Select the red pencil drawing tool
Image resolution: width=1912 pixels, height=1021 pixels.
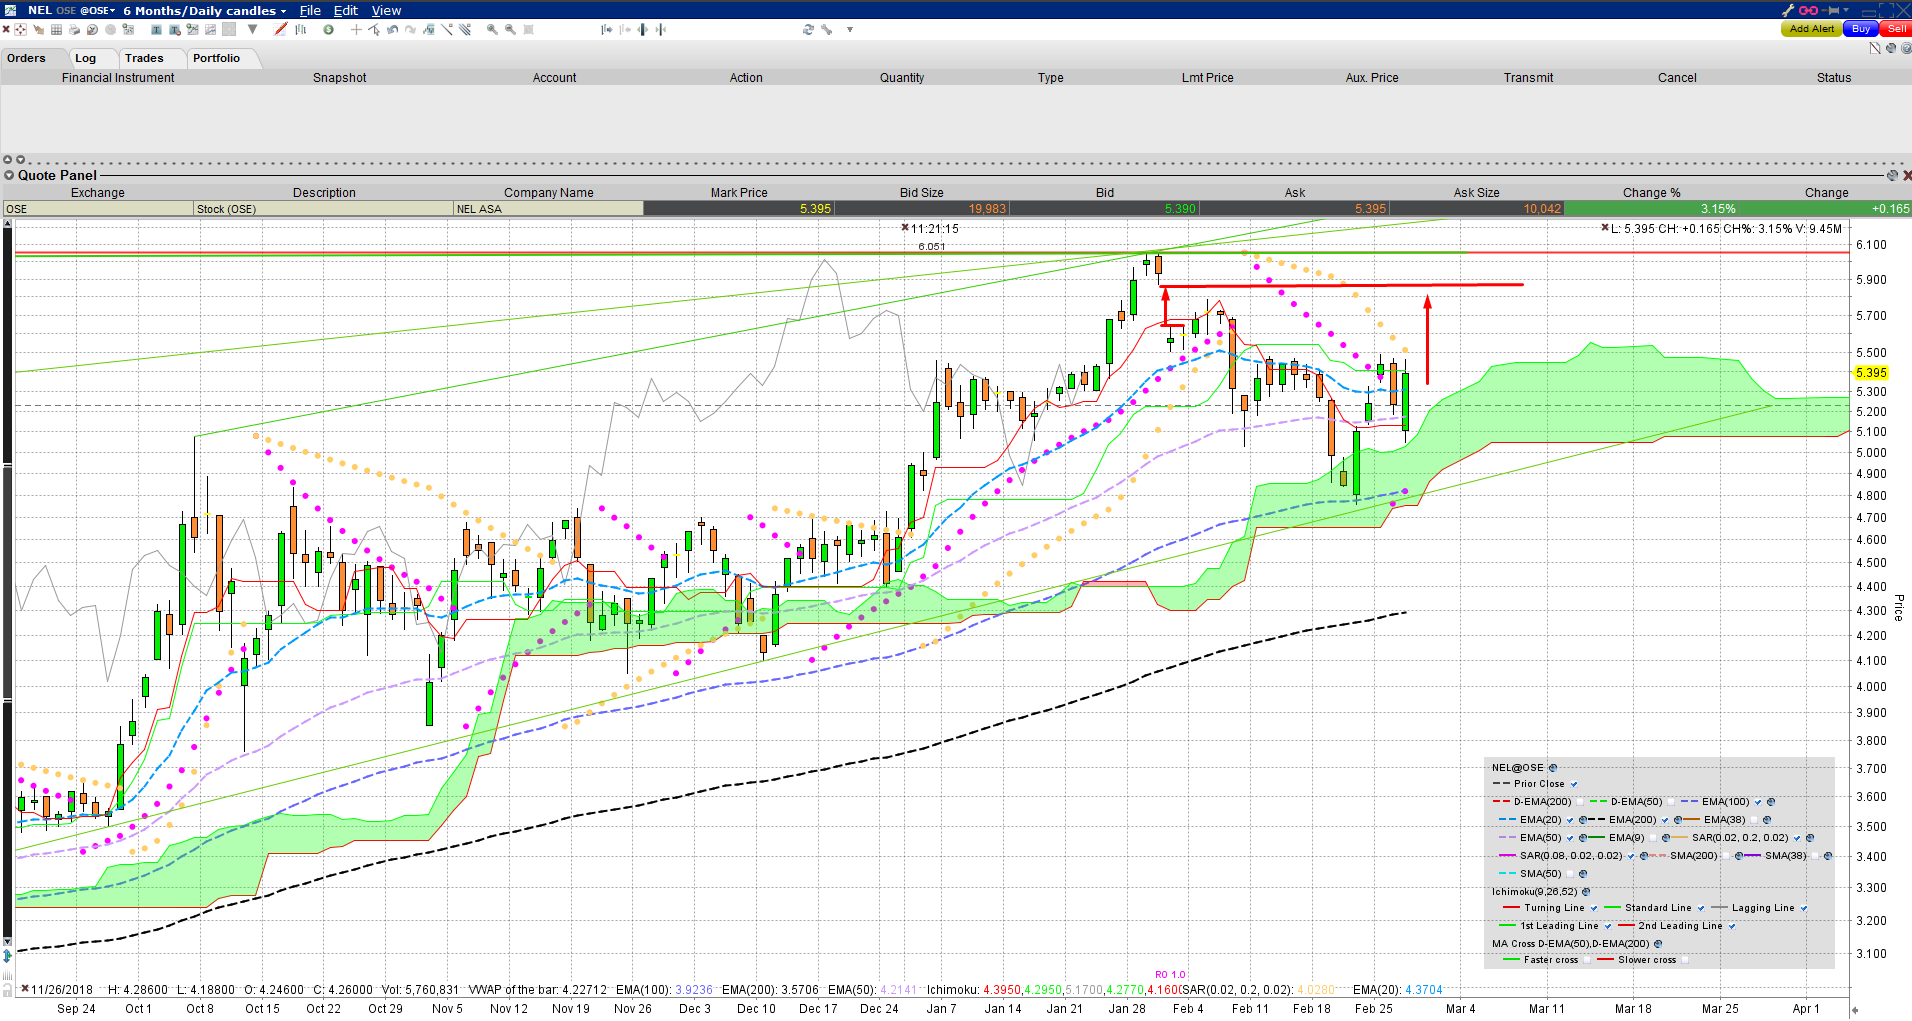281,29
